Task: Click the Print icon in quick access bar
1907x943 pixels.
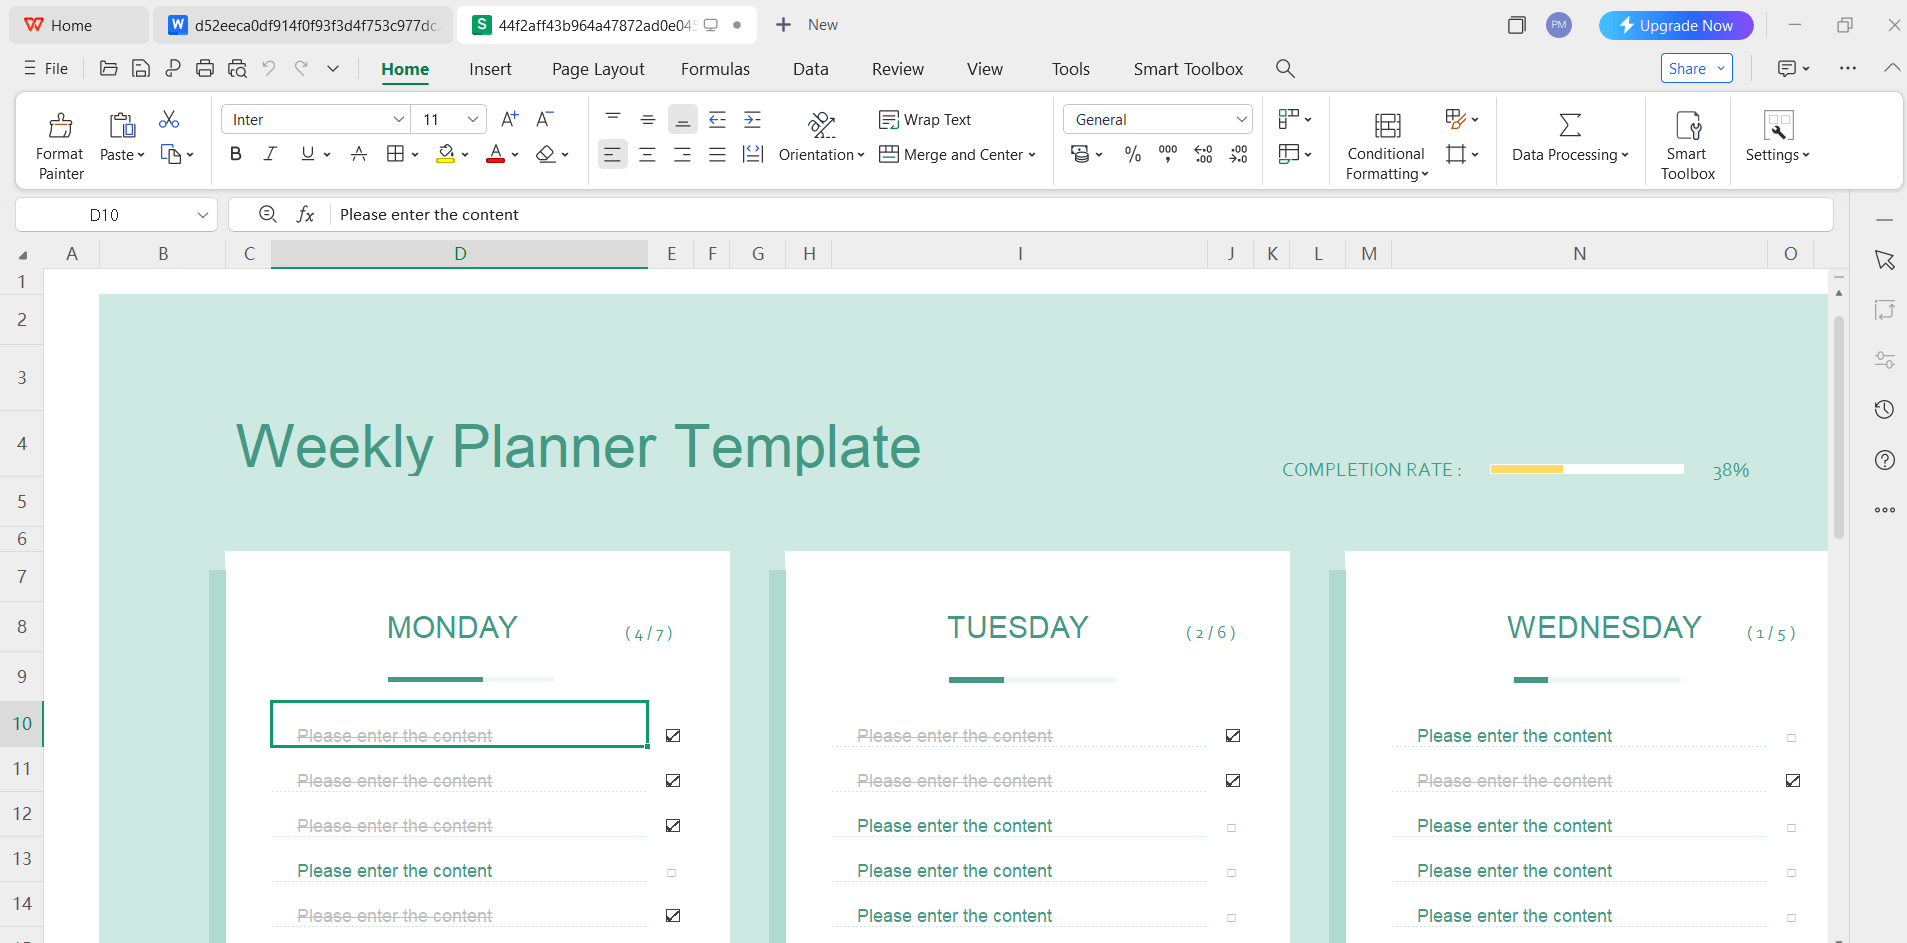Action: pos(205,68)
